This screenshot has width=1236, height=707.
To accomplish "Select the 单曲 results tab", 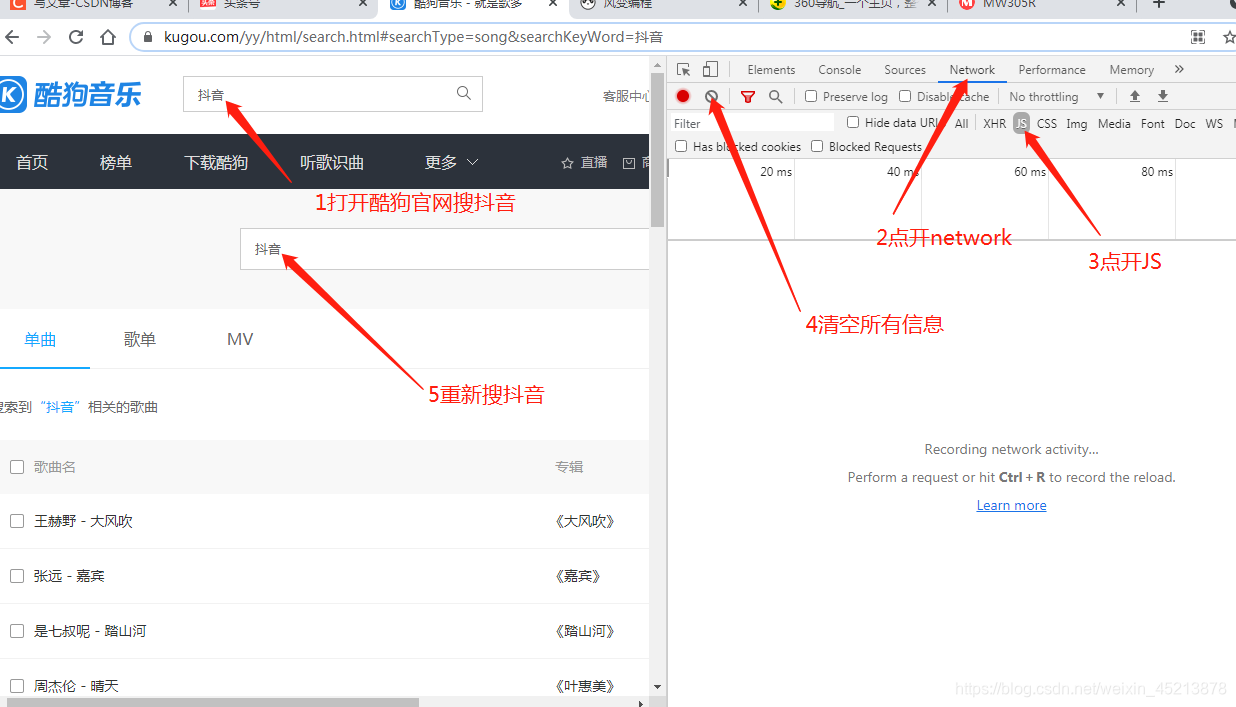I will coord(40,339).
